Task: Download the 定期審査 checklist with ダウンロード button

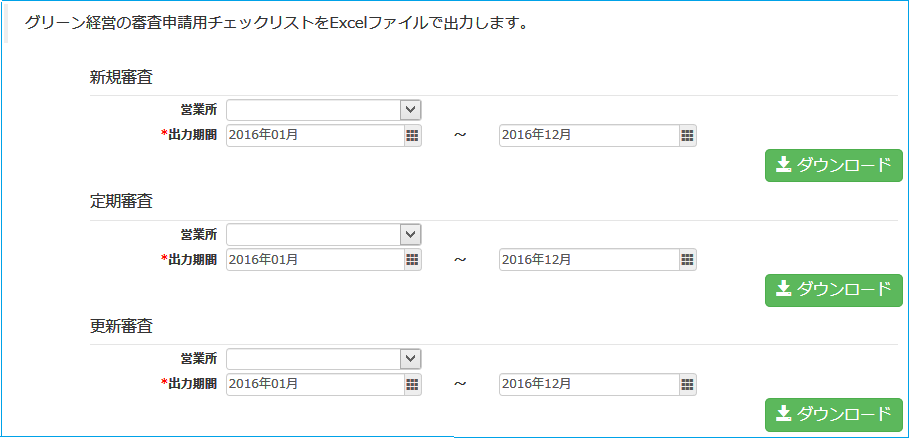Action: tap(834, 290)
